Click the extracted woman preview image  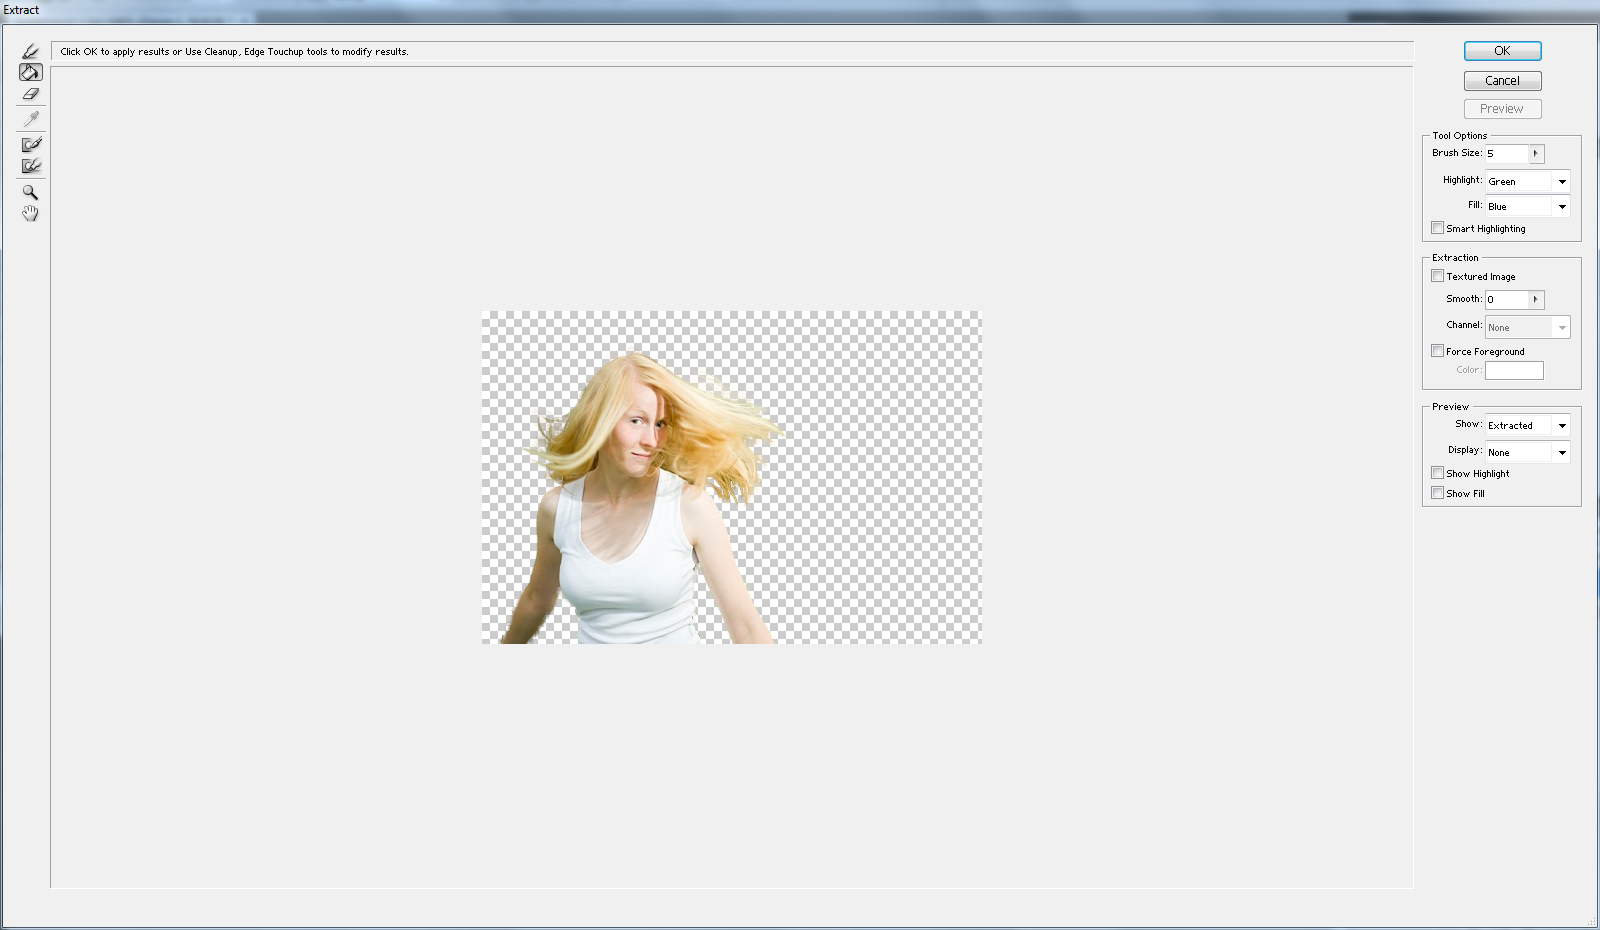731,477
